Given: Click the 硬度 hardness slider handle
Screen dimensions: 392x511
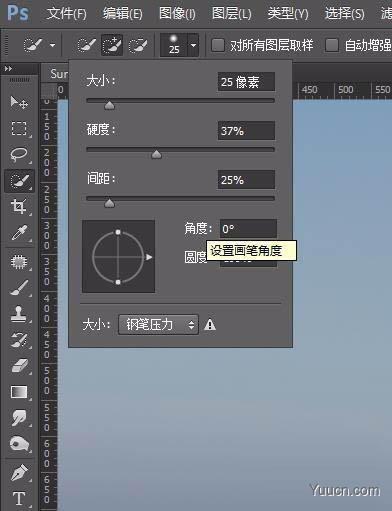Looking at the screenshot, I should tap(156, 154).
